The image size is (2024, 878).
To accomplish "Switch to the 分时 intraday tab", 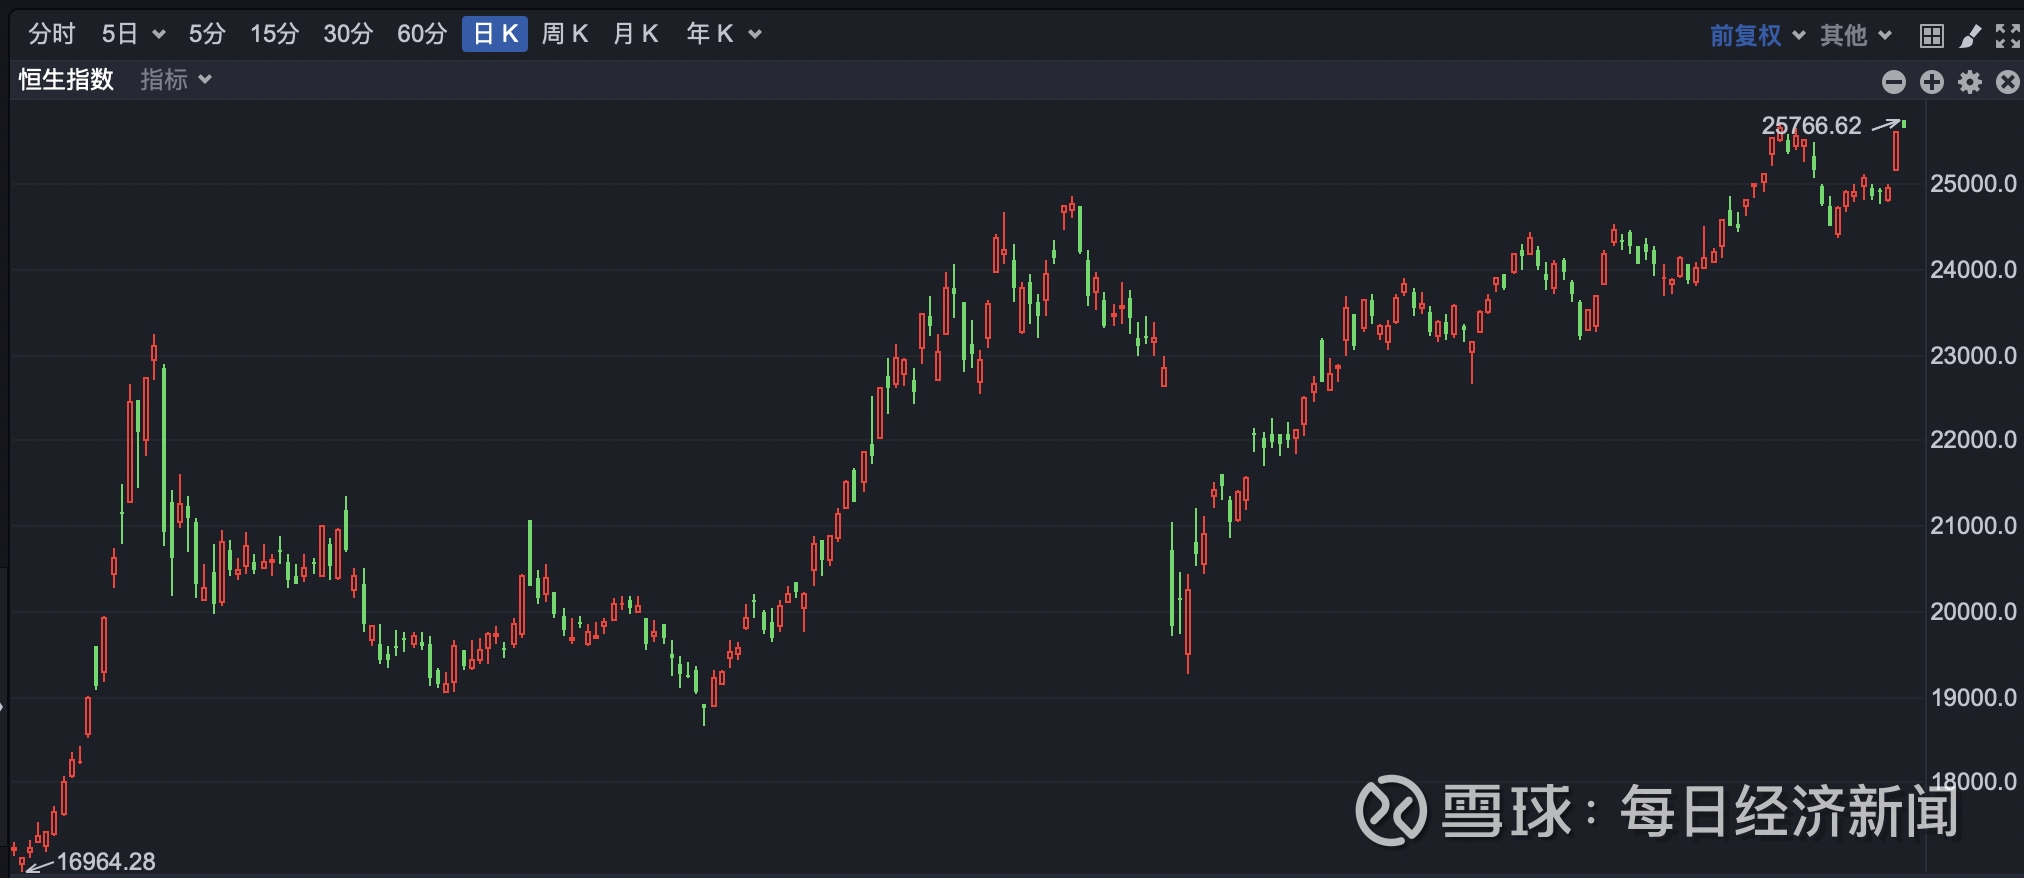I will [51, 34].
